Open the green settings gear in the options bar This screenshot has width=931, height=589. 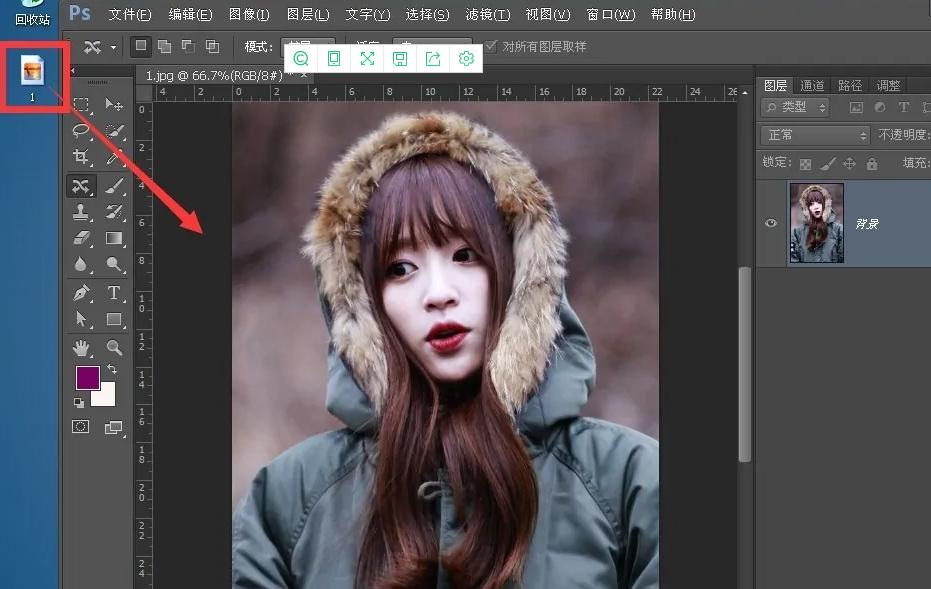(x=466, y=59)
